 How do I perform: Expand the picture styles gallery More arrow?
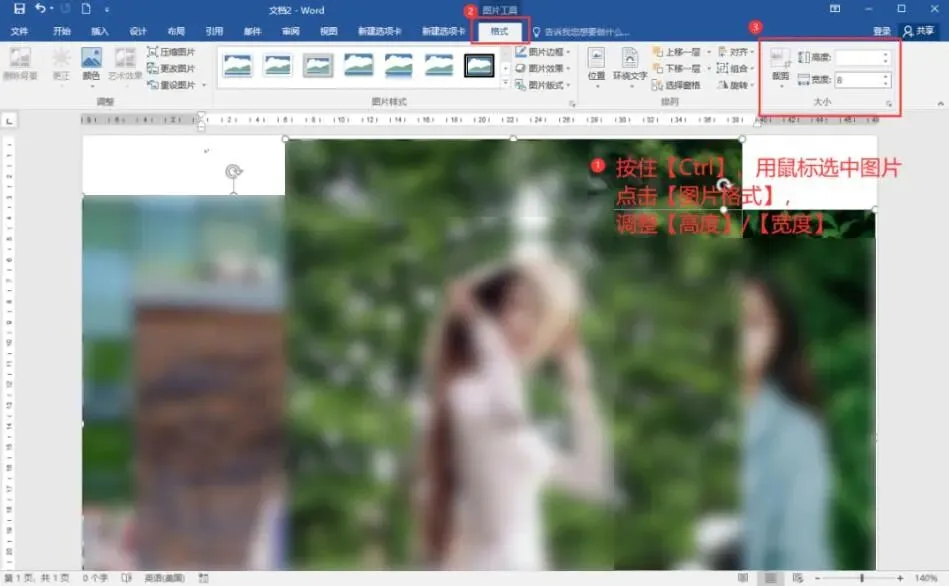tap(506, 84)
